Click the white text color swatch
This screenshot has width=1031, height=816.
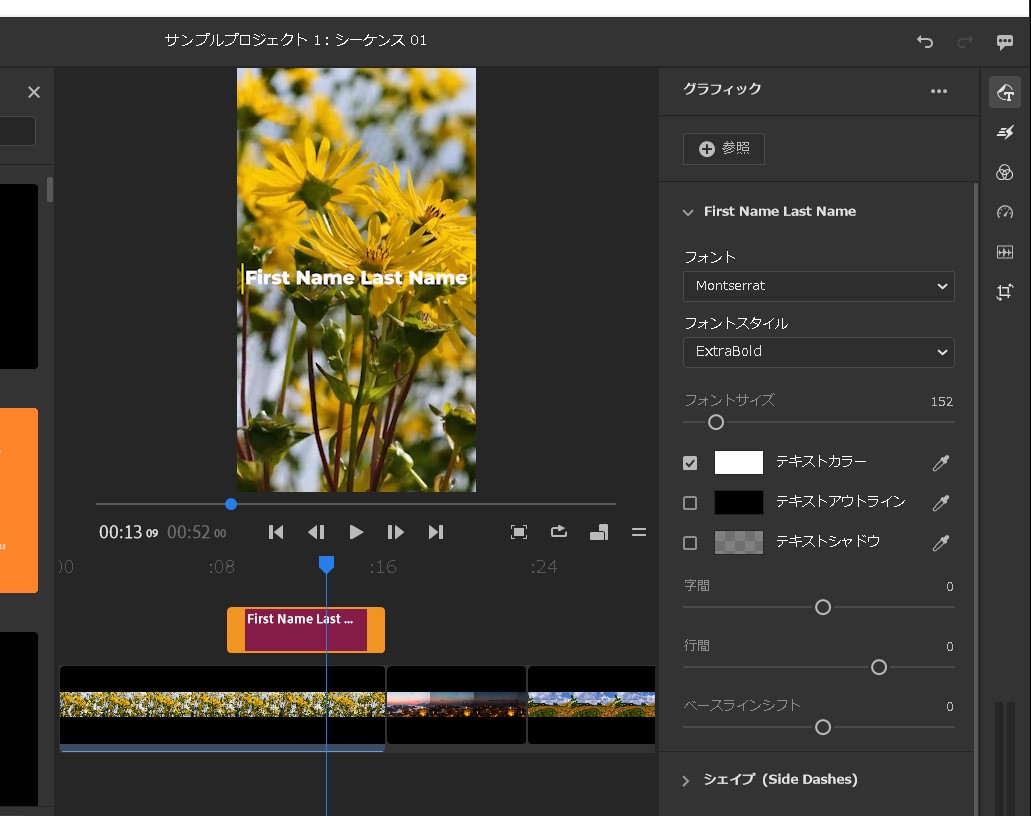[738, 463]
